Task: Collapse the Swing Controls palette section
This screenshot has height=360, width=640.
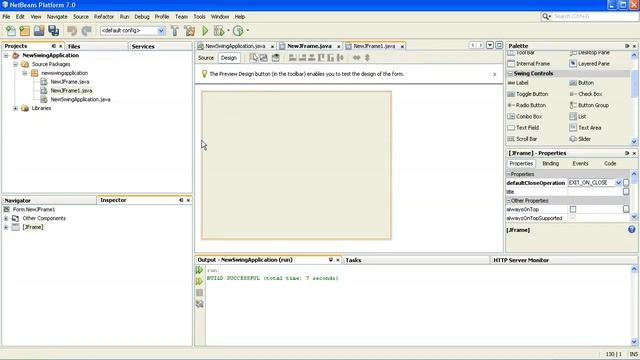Action: [510, 73]
